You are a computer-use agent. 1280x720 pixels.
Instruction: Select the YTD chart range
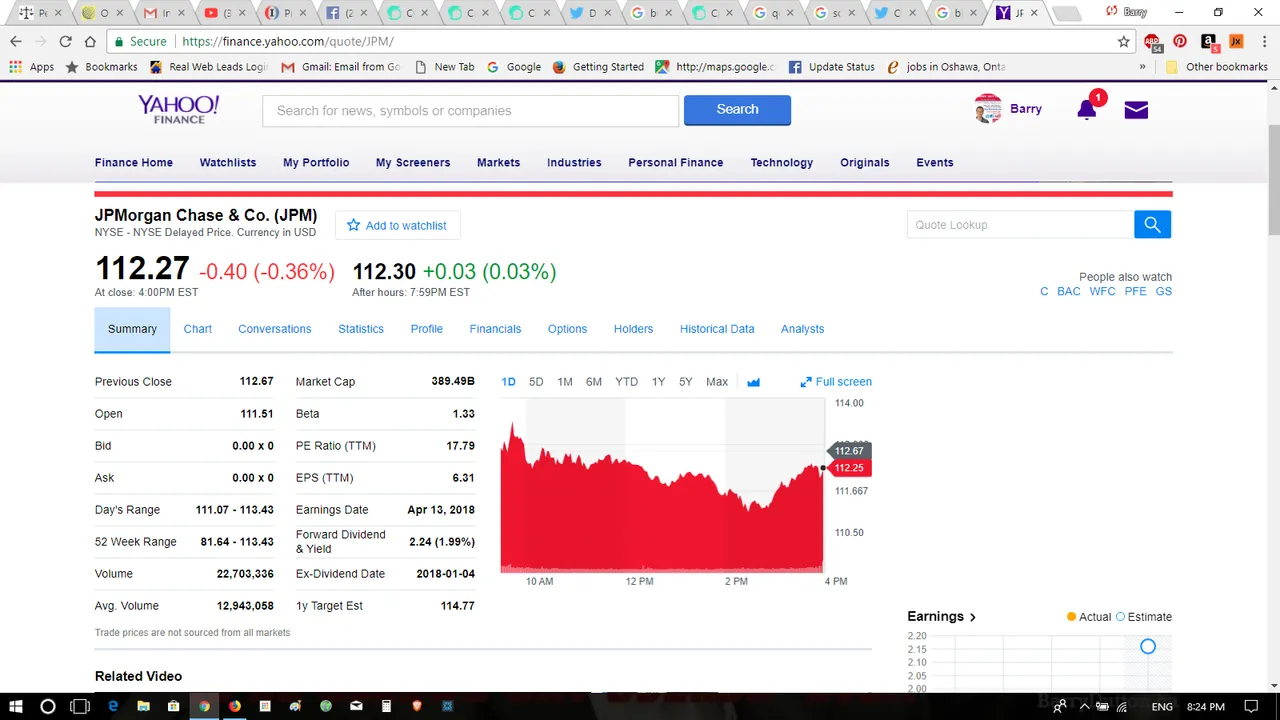[626, 382]
